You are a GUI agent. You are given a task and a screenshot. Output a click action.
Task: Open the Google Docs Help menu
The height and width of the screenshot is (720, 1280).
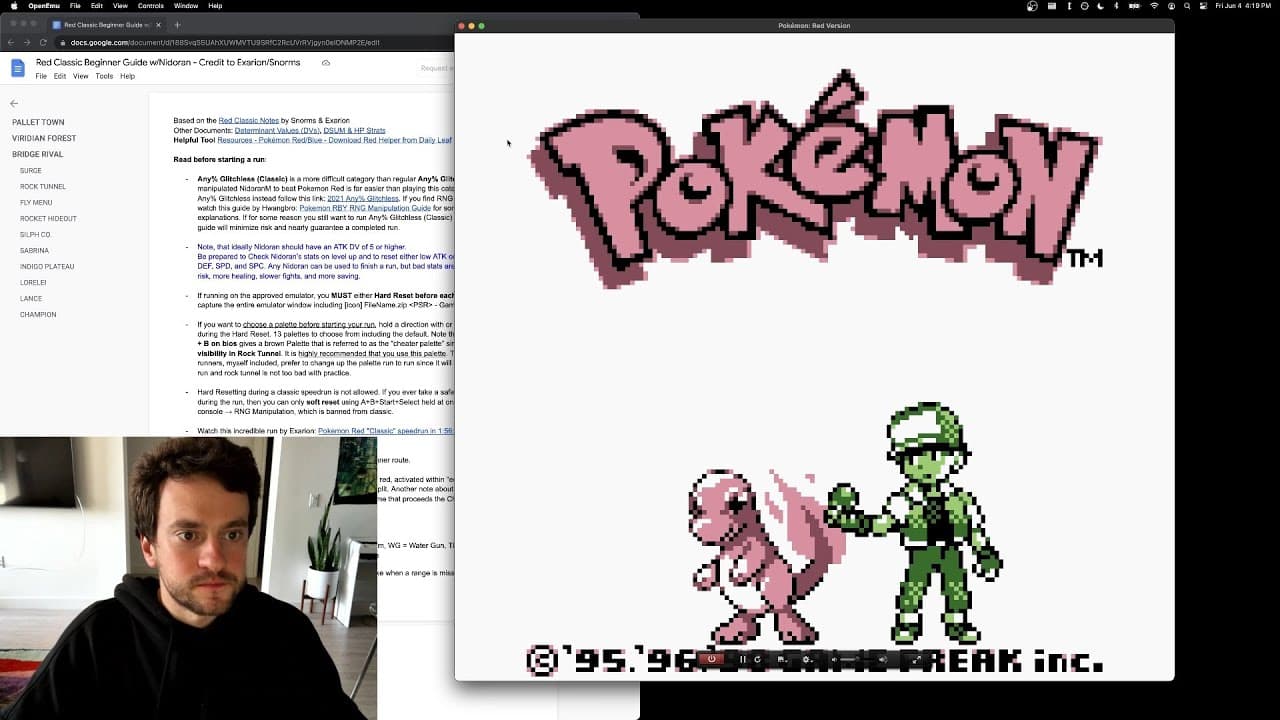click(x=128, y=76)
